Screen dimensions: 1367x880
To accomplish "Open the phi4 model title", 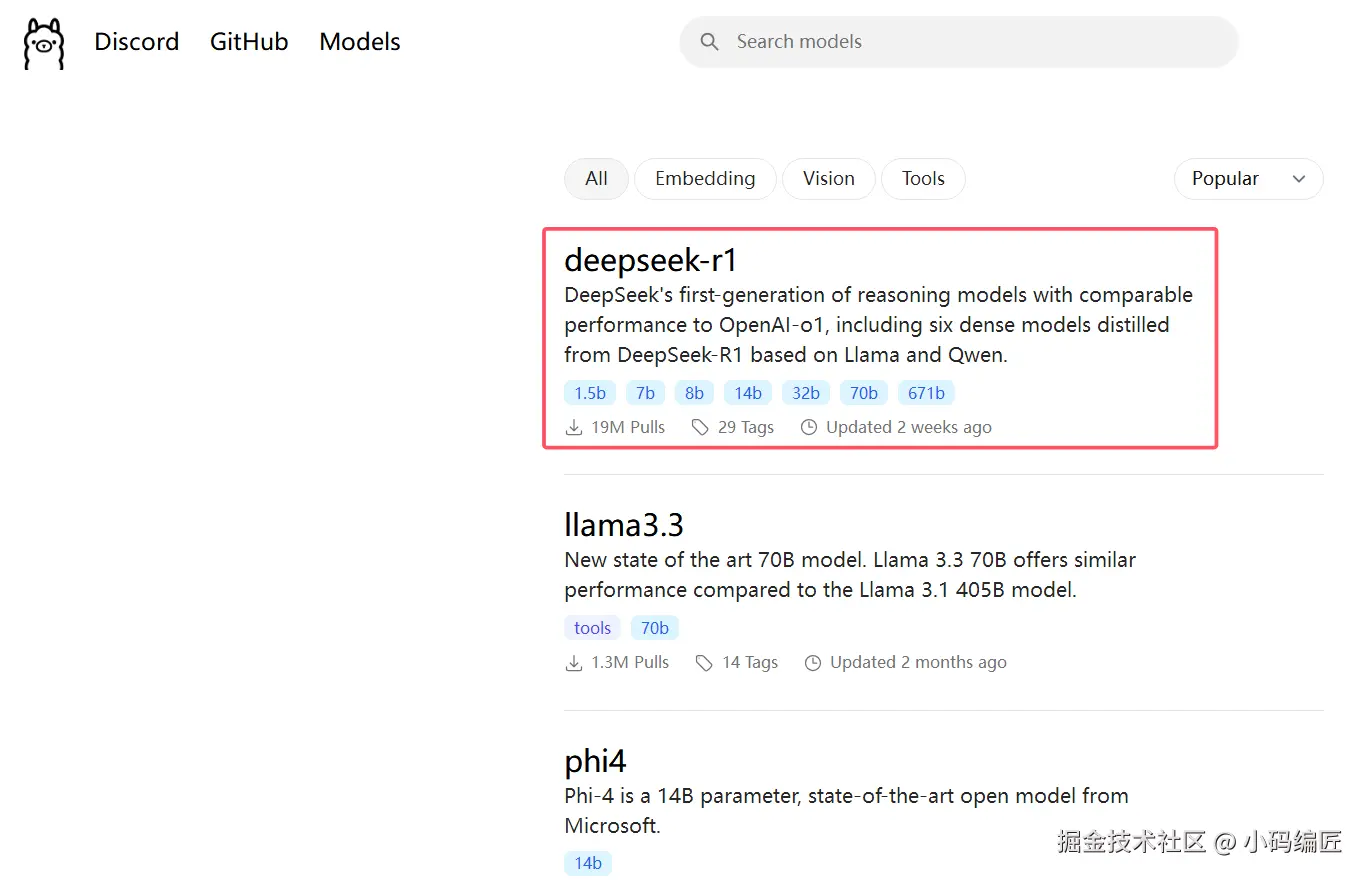I will [x=595, y=763].
